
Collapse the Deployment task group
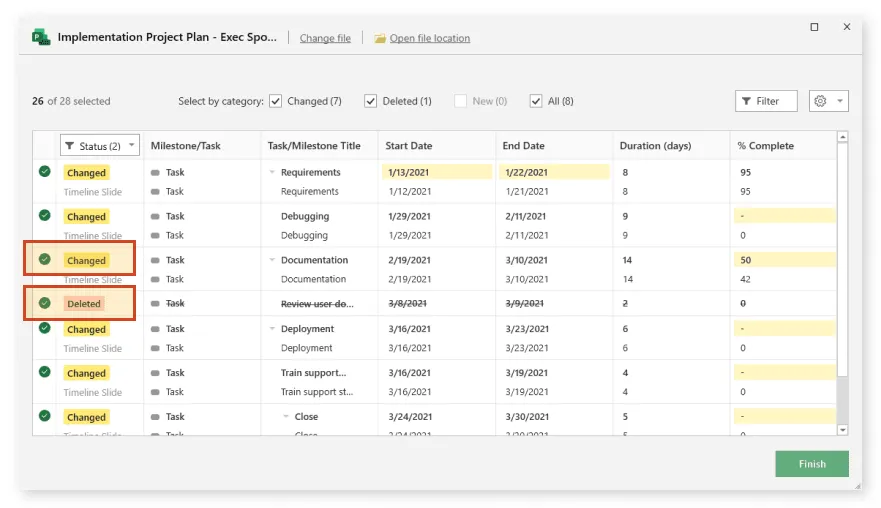(x=272, y=329)
